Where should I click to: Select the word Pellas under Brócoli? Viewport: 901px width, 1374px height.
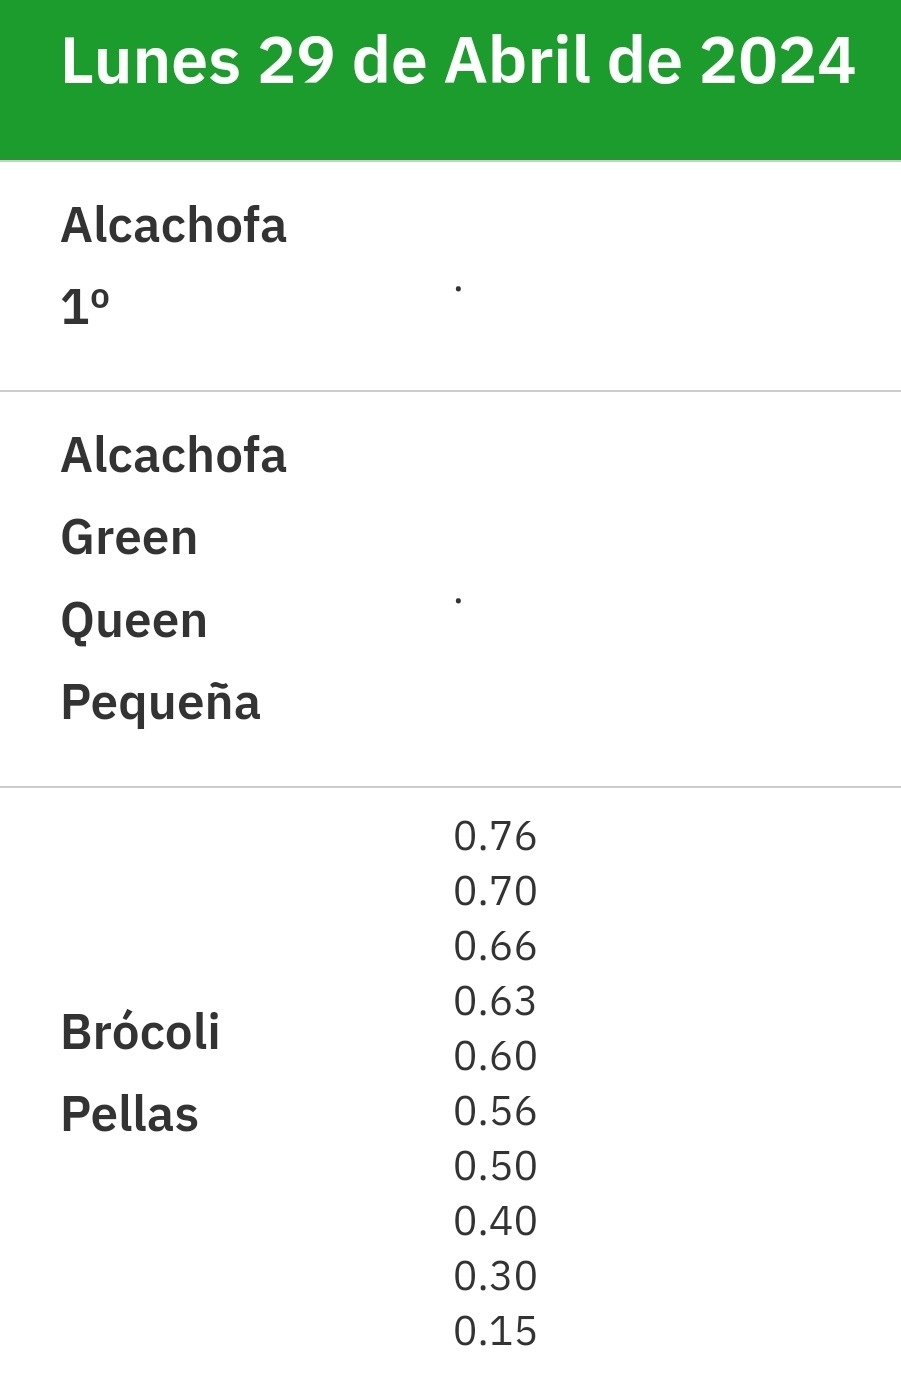coord(130,1114)
